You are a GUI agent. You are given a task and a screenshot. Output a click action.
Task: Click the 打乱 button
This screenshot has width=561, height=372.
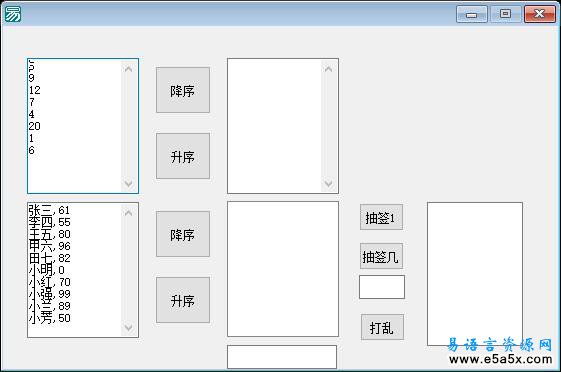(x=382, y=327)
